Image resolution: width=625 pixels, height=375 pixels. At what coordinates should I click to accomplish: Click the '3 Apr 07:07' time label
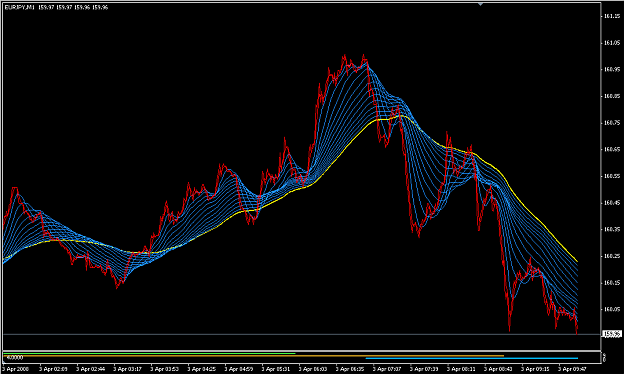387,369
